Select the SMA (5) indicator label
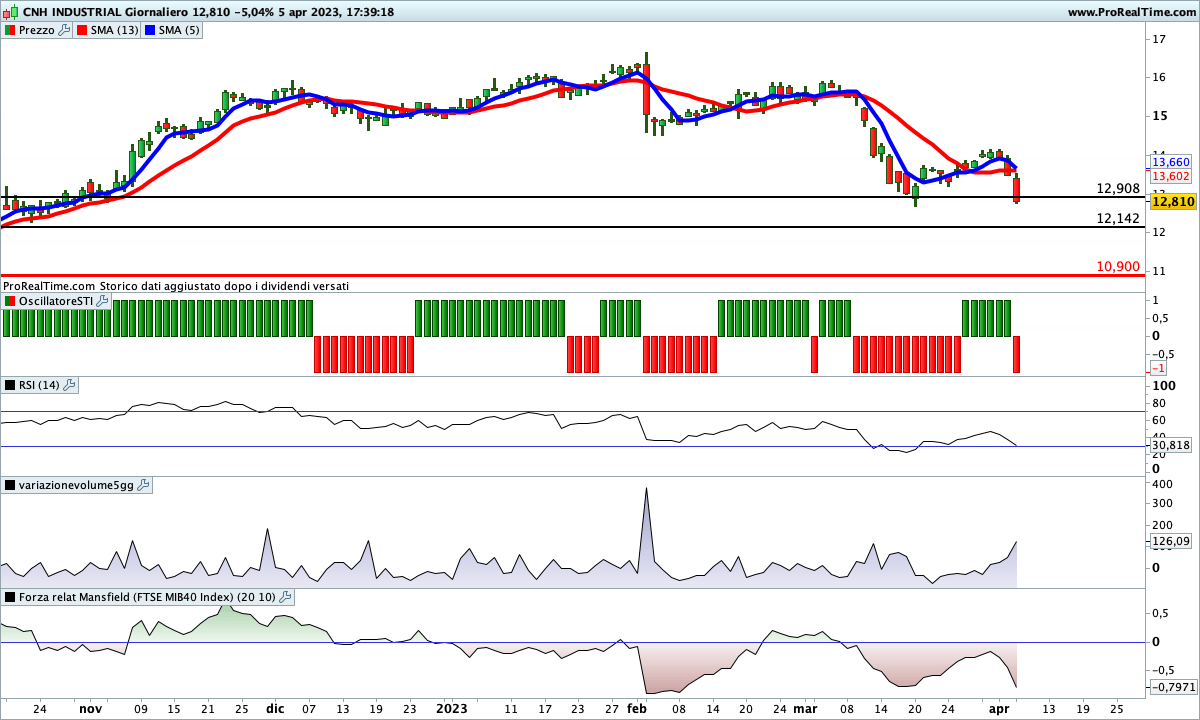 pos(180,30)
